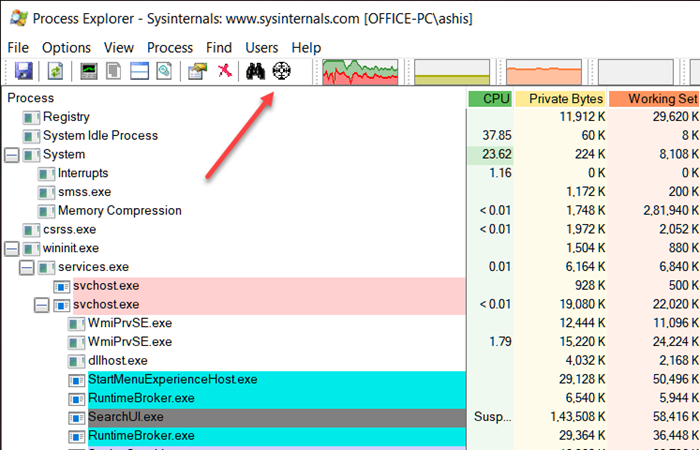Open the Find menu
This screenshot has height=450, width=700.
(219, 47)
